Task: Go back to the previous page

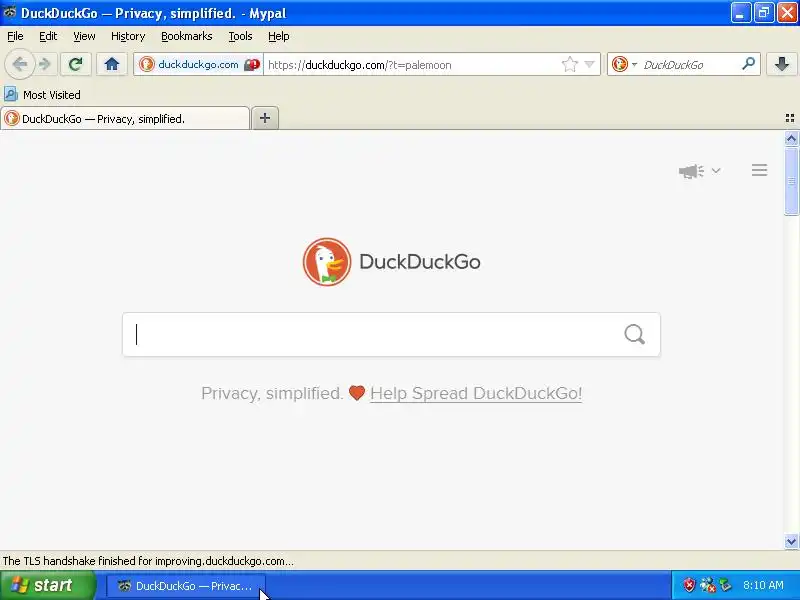Action: tap(19, 64)
